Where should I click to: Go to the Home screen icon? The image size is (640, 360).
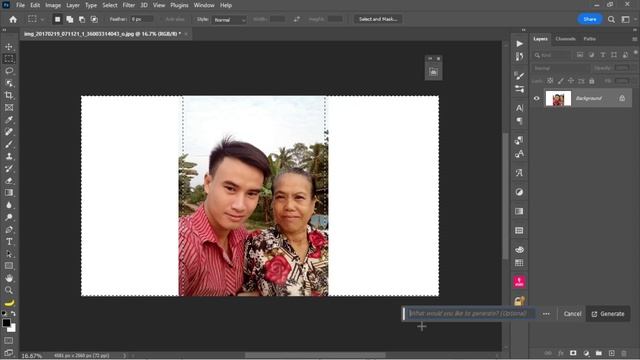point(13,19)
